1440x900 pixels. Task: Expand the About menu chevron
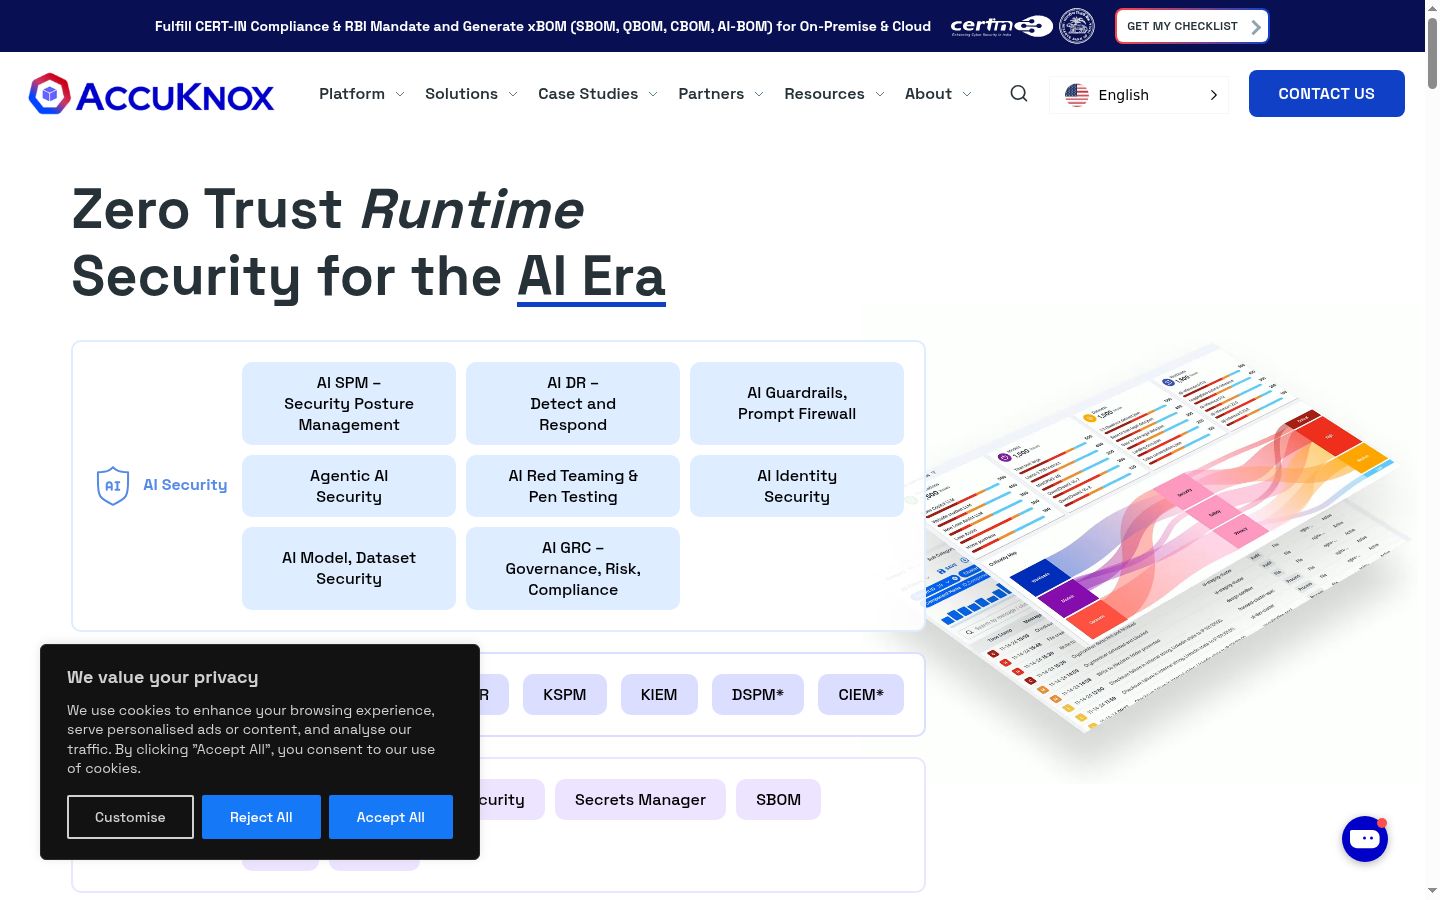967,94
